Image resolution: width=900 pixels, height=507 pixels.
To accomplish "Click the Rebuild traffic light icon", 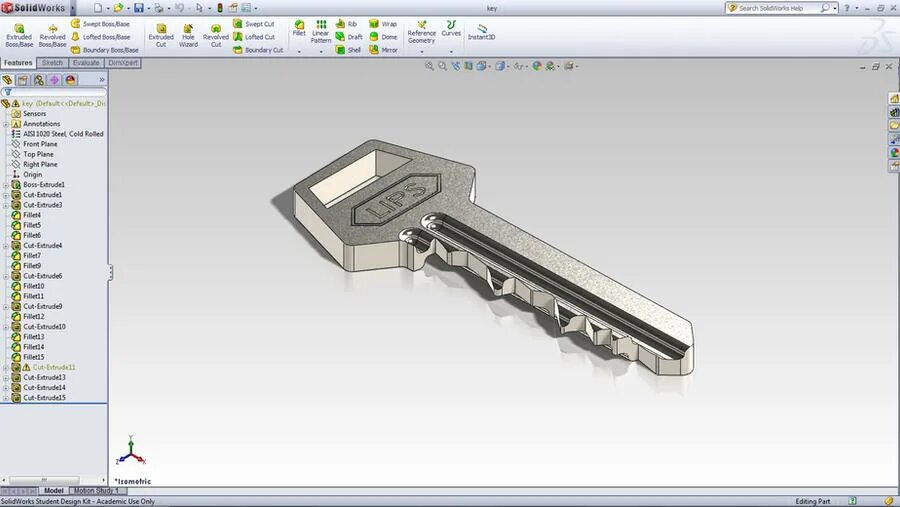I will [220, 8].
